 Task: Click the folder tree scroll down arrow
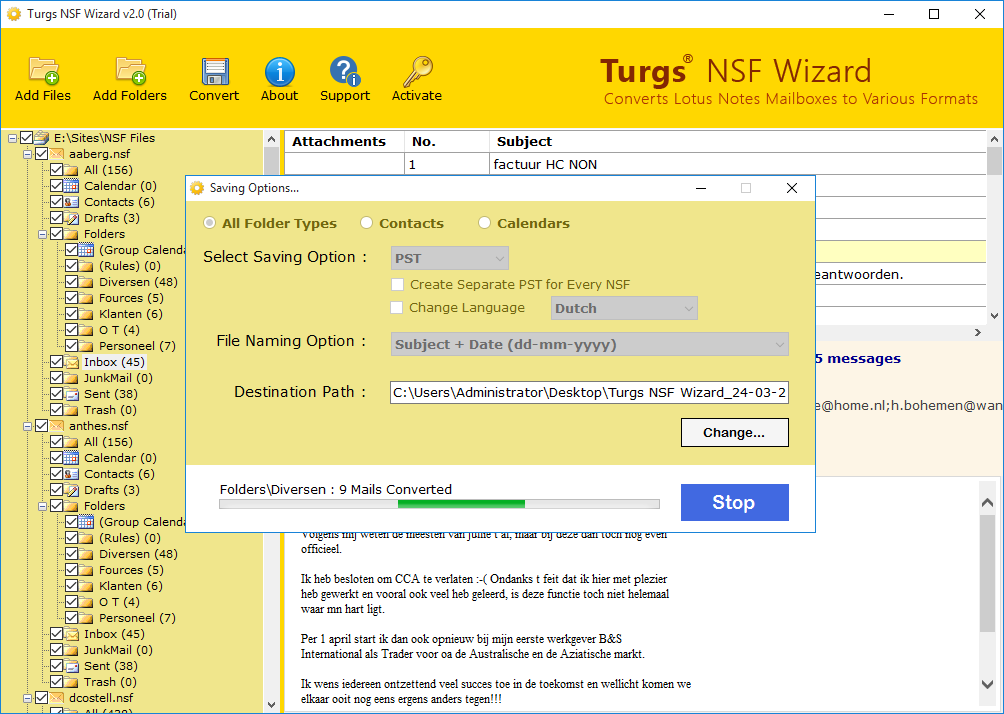(271, 704)
